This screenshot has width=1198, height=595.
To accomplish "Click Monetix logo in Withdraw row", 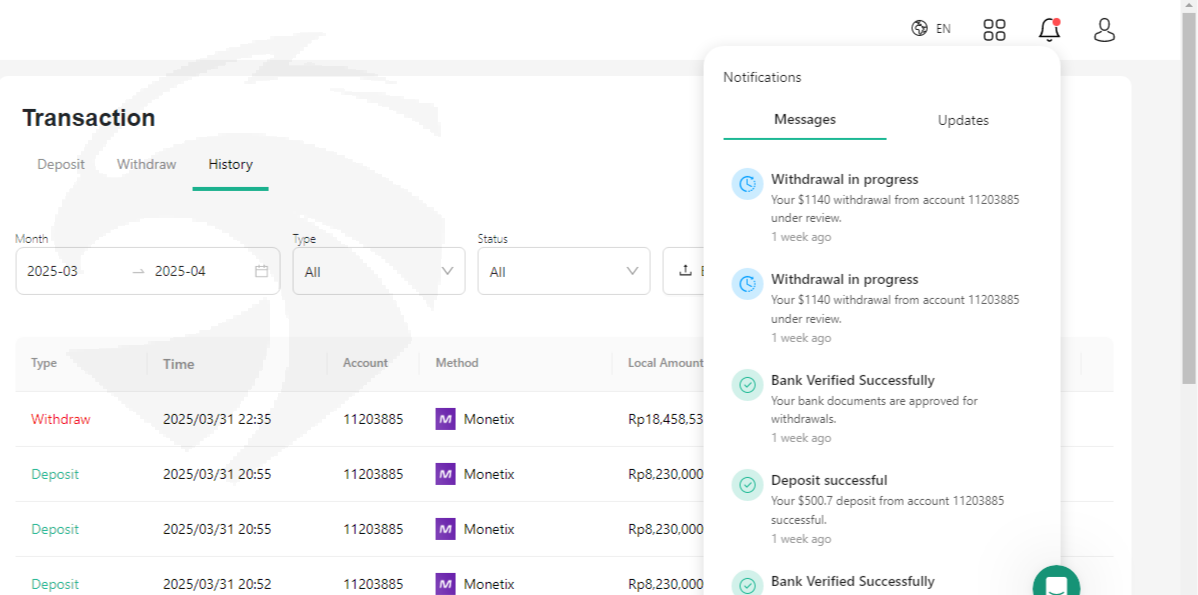I will (x=446, y=419).
